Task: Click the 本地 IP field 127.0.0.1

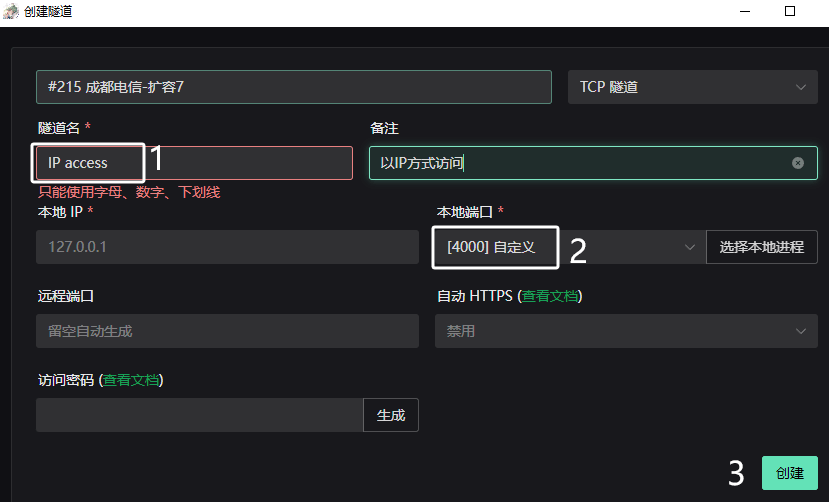Action: [227, 247]
